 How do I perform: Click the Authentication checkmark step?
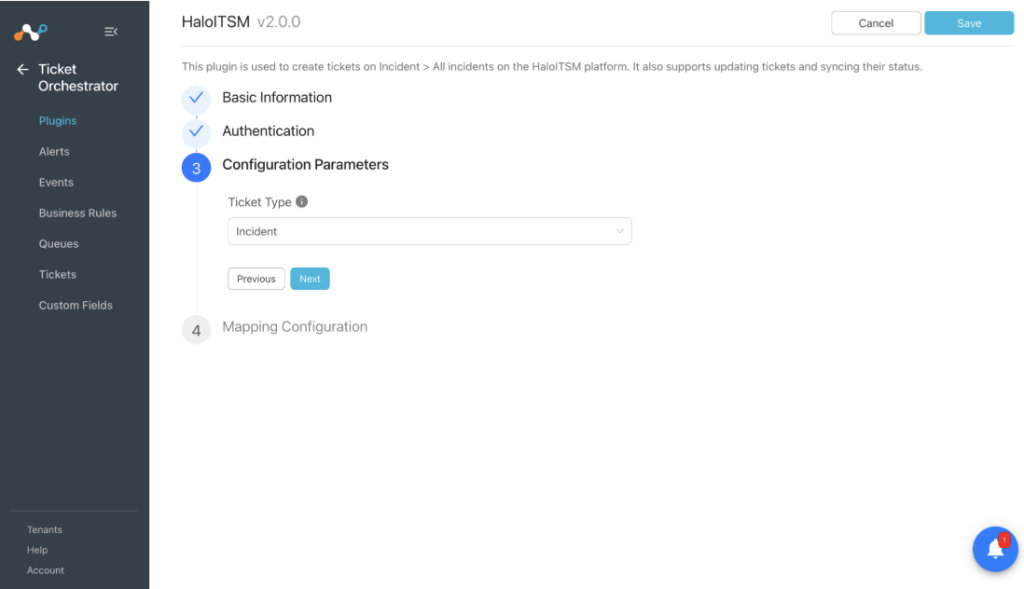196,132
